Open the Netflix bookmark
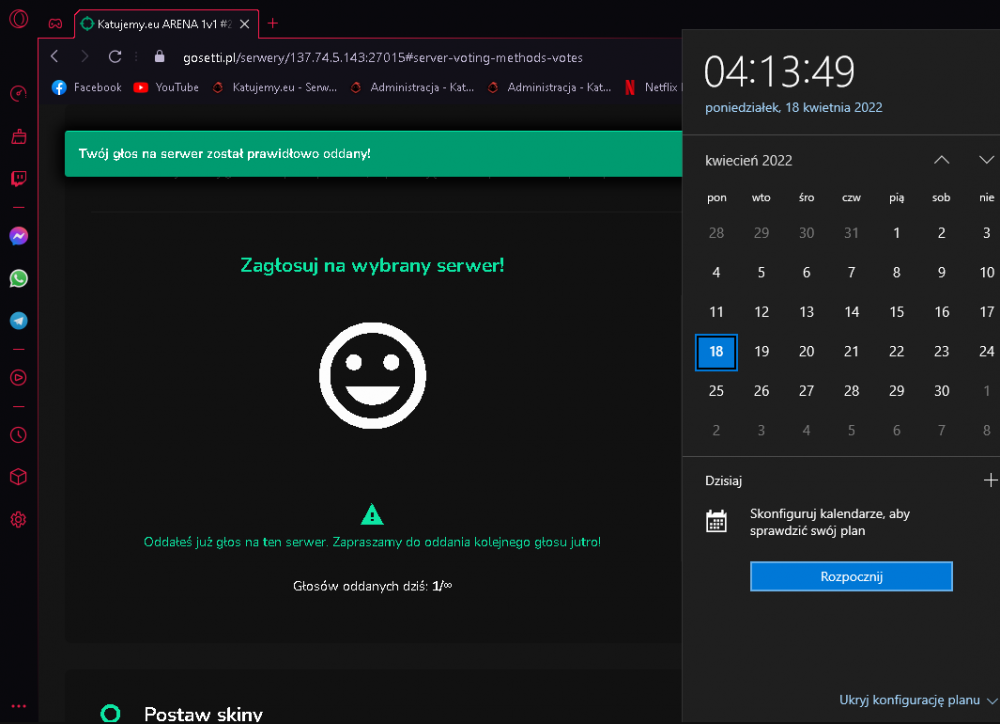The height and width of the screenshot is (724, 1000). 652,87
